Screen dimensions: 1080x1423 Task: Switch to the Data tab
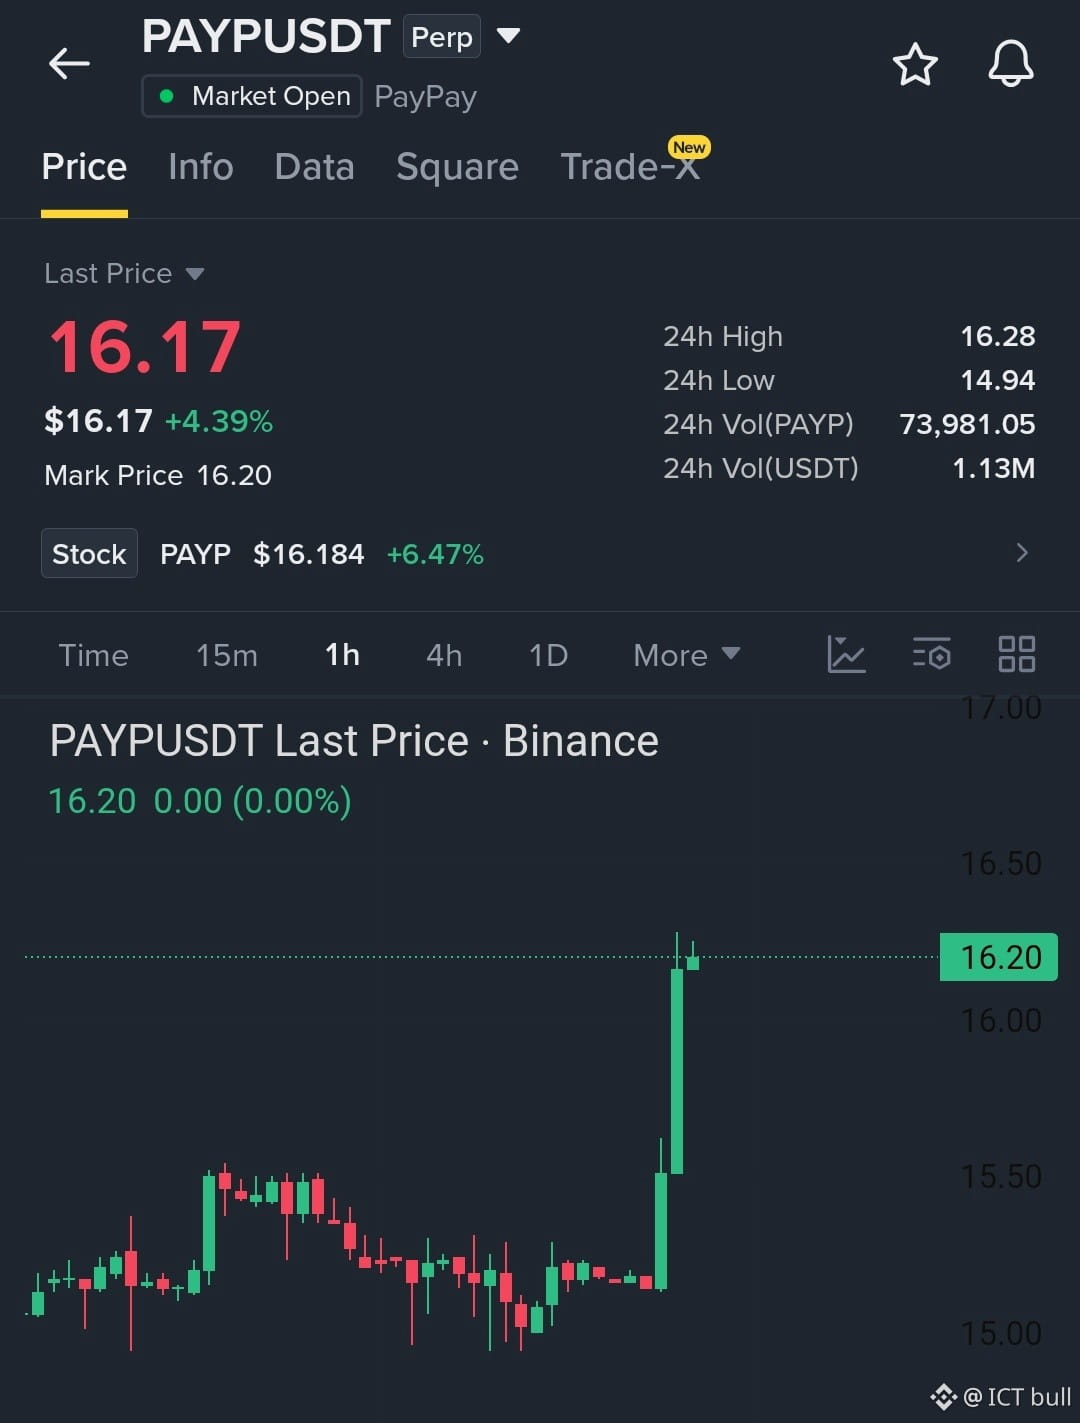coord(314,167)
